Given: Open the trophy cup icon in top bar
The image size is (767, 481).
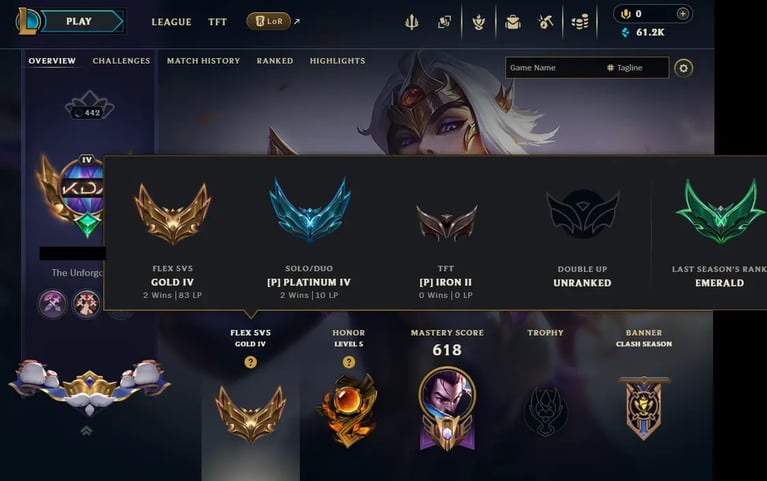Looking at the screenshot, I should [478, 22].
